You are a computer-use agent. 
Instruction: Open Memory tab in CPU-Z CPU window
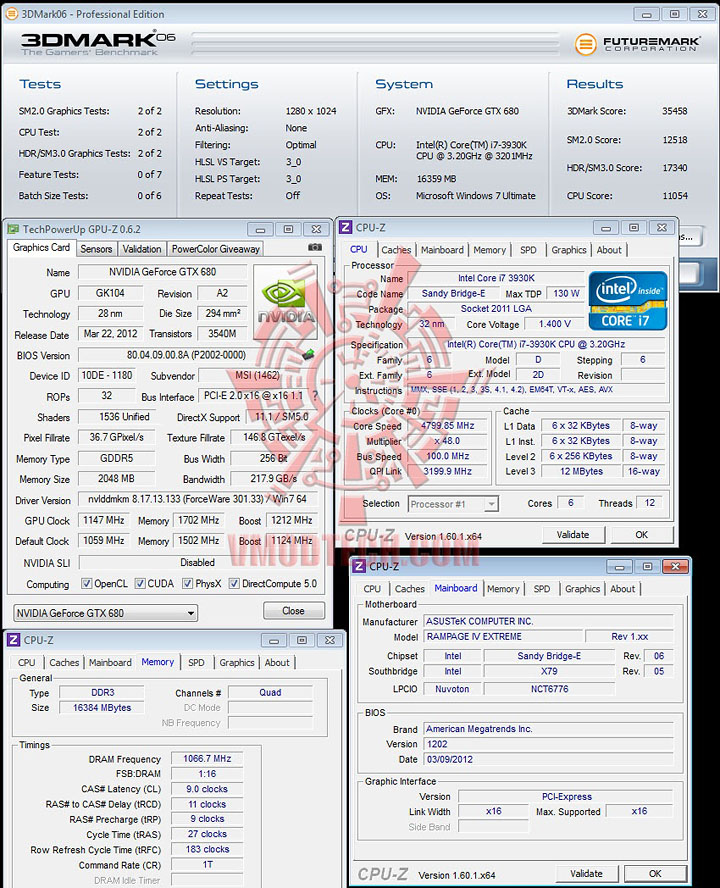[489, 250]
